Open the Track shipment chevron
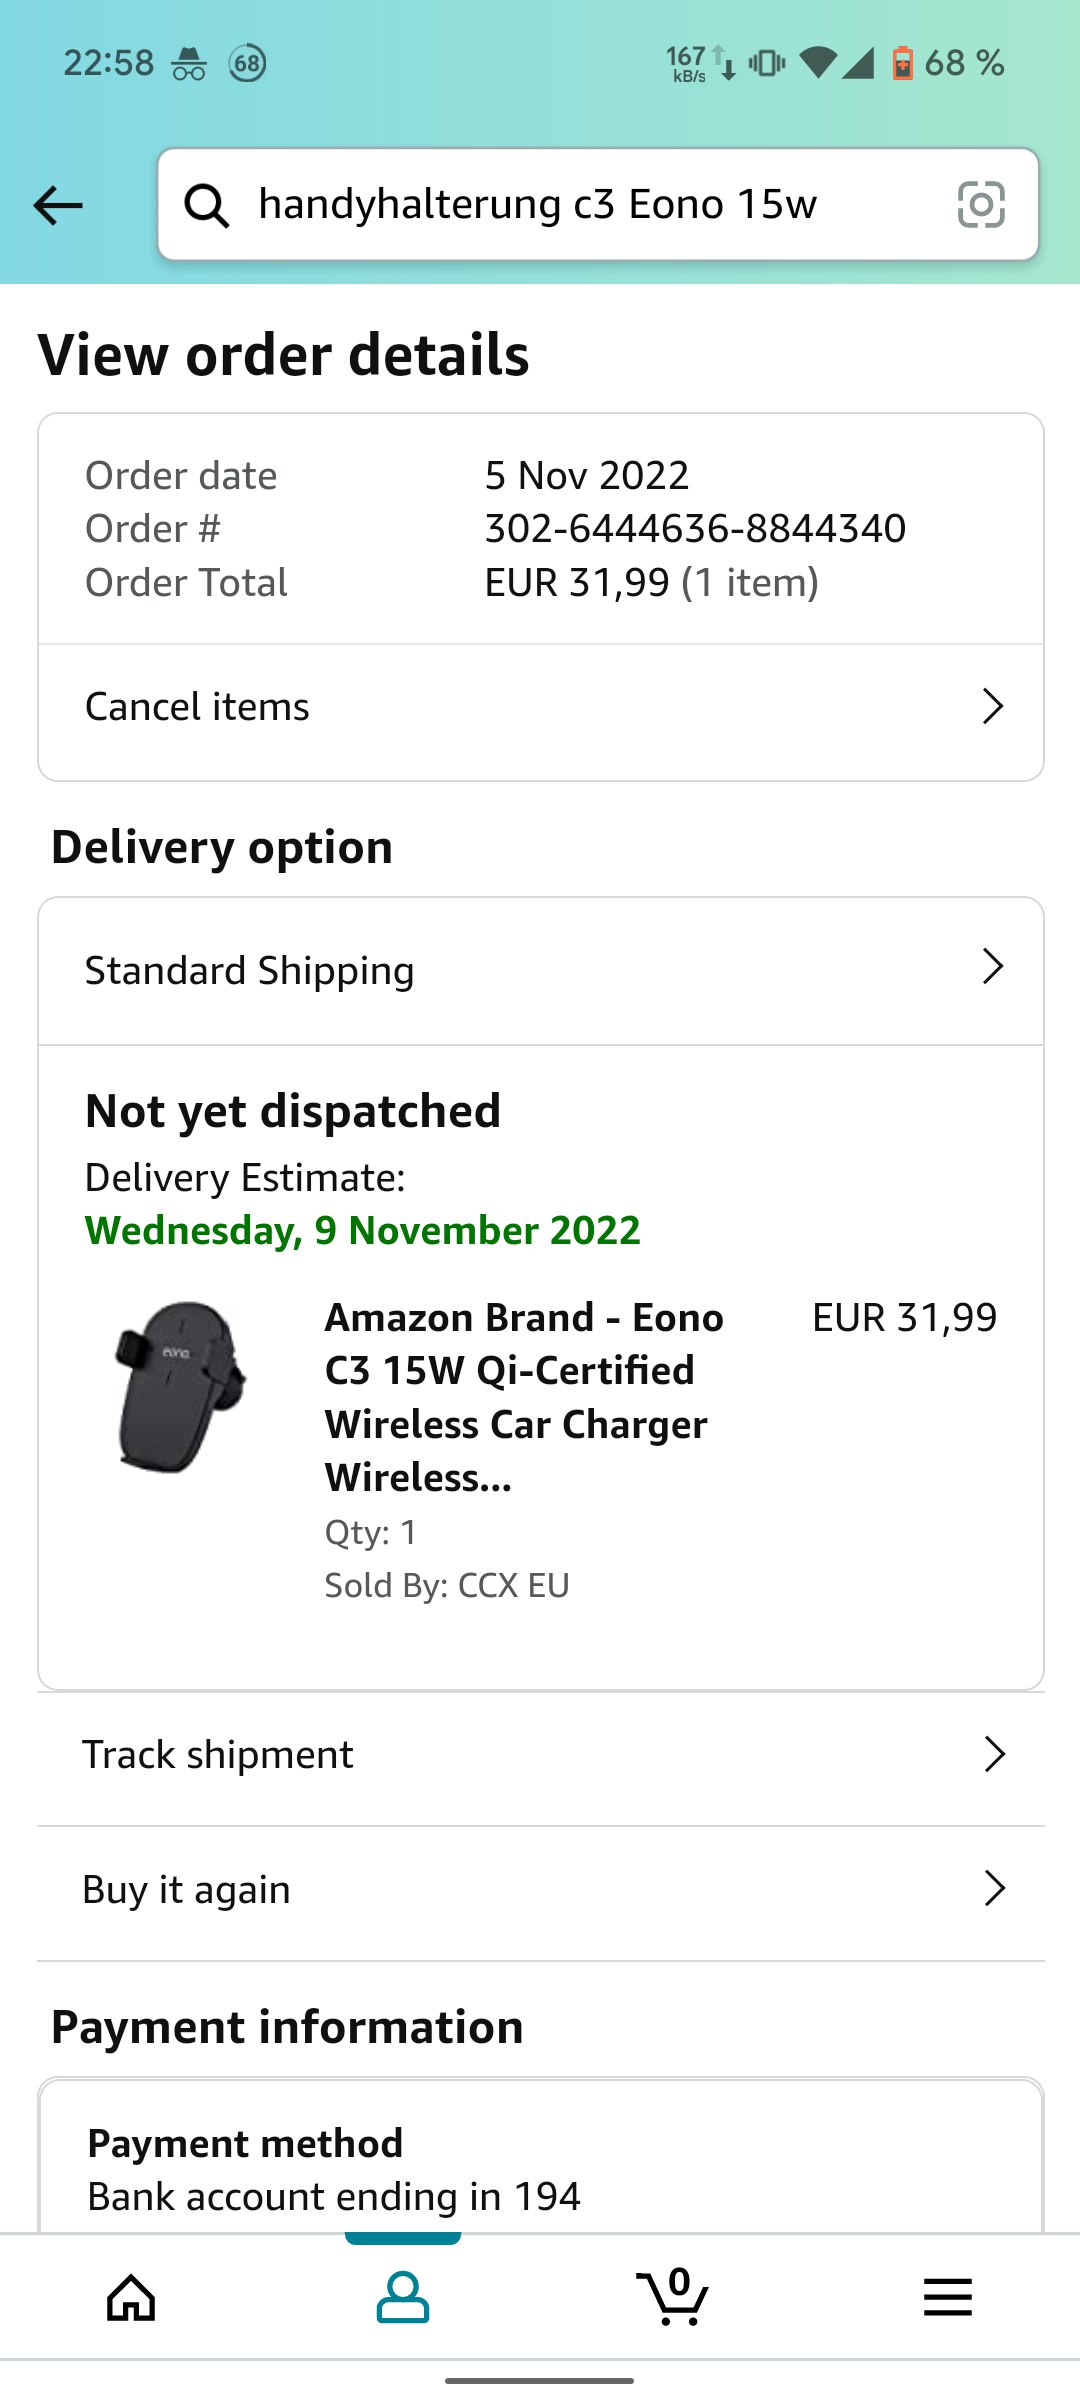This screenshot has height=2400, width=1080. (994, 1754)
